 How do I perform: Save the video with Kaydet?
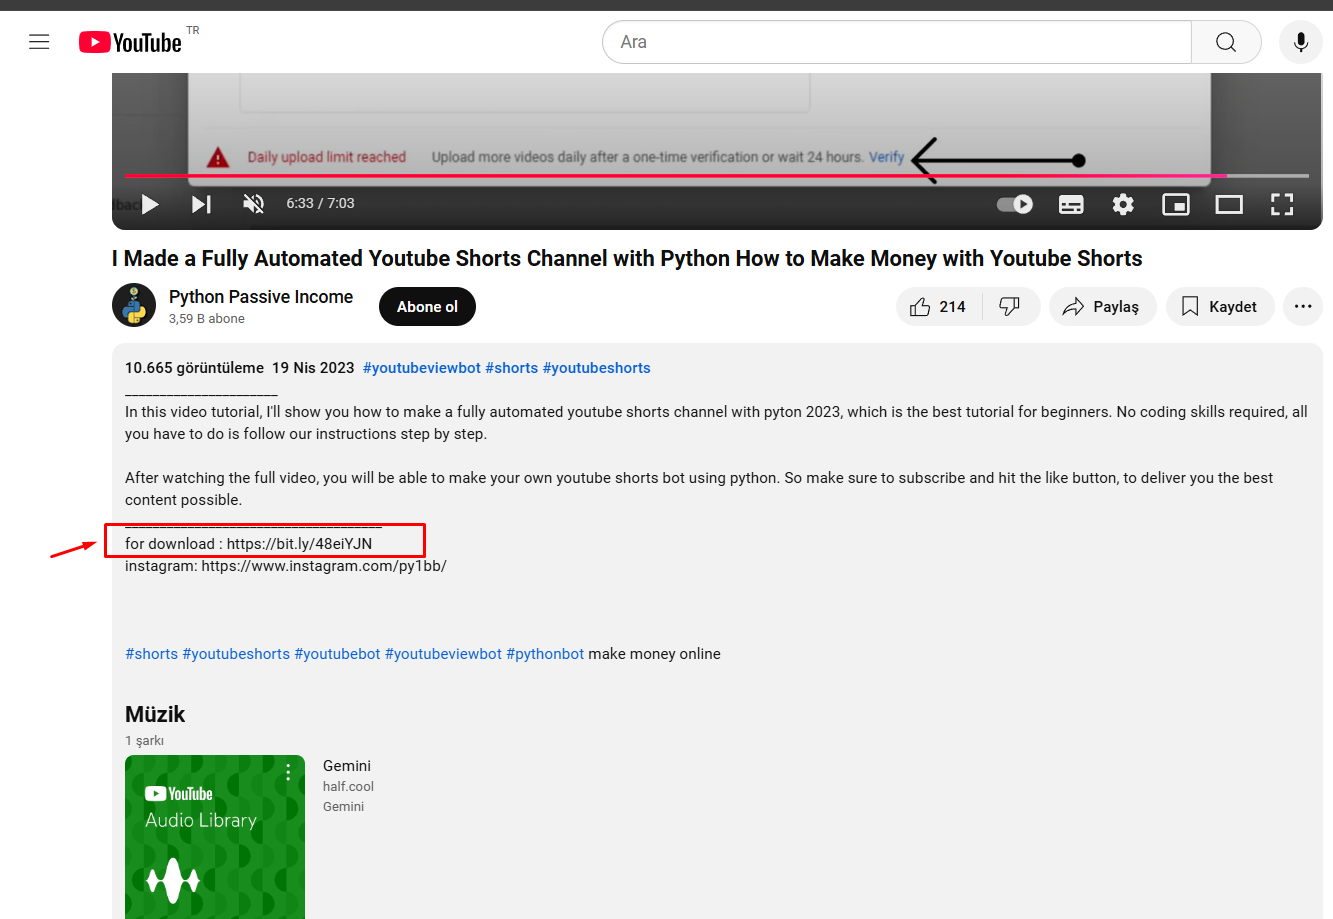(x=1219, y=307)
